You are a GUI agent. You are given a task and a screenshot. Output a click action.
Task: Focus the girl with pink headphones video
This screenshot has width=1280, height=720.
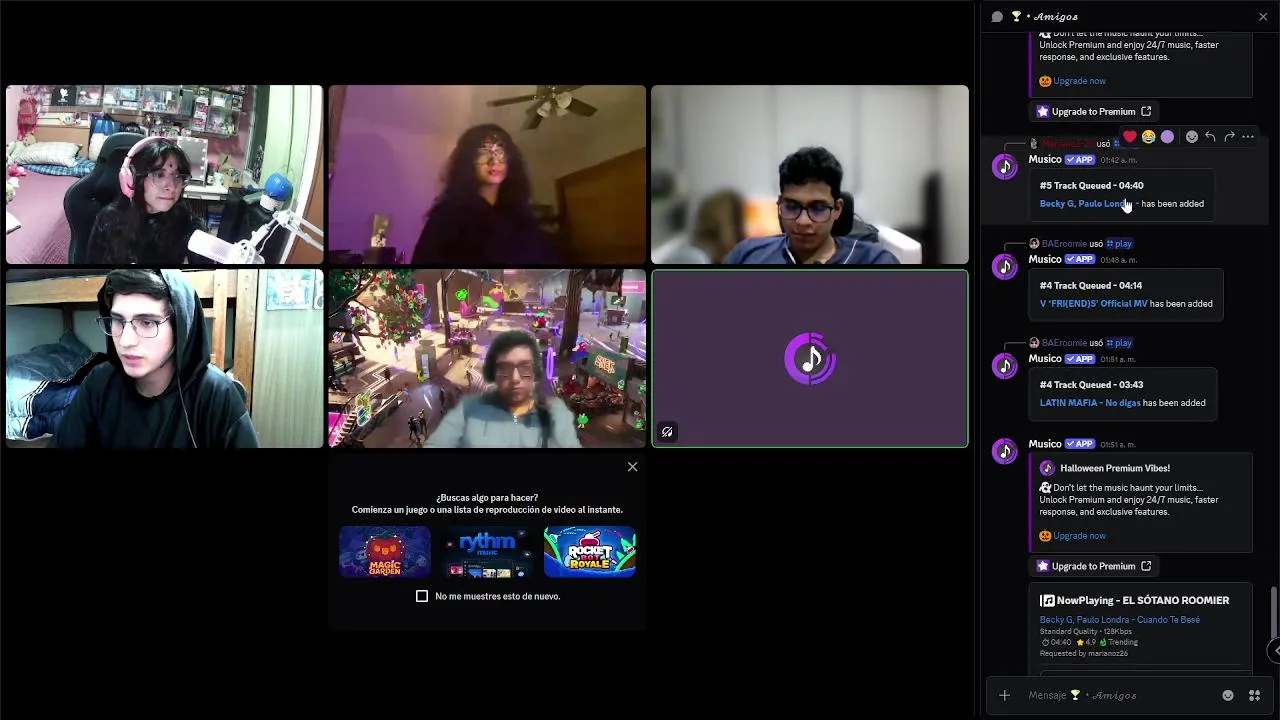165,175
